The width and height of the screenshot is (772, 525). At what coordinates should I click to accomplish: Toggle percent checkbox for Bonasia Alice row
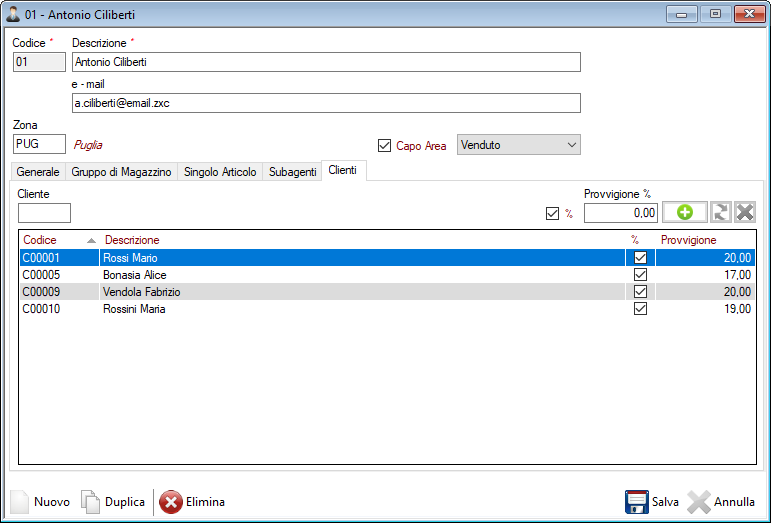tap(640, 275)
